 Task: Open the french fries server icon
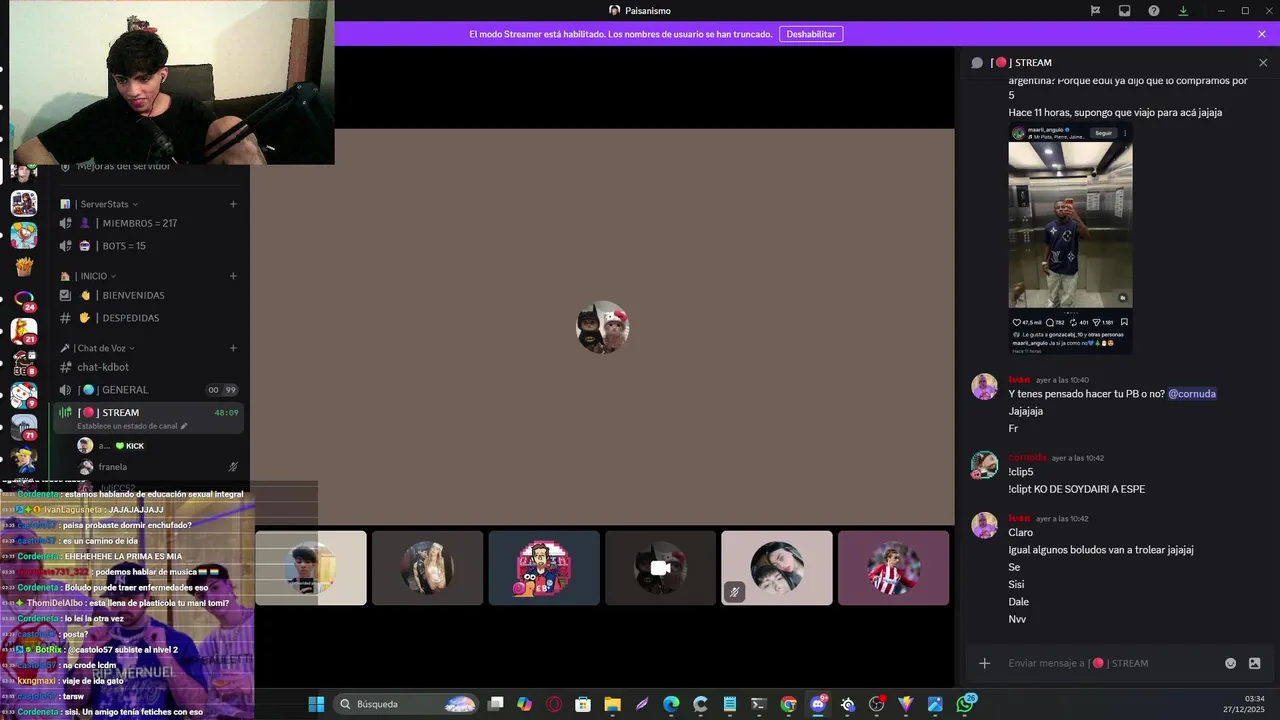(x=24, y=267)
